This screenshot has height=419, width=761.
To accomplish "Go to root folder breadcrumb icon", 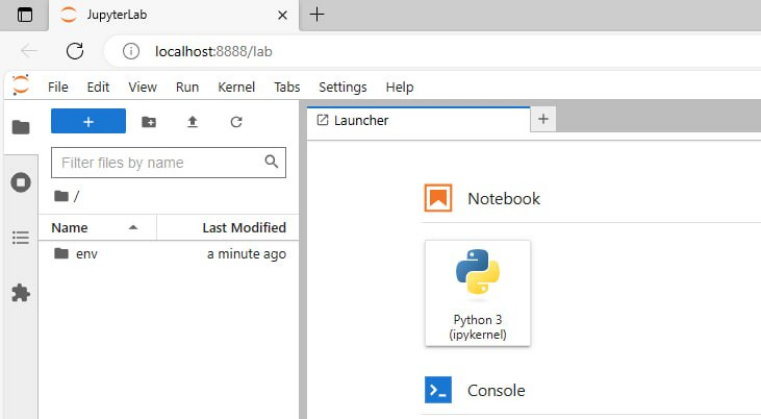I will (x=61, y=196).
